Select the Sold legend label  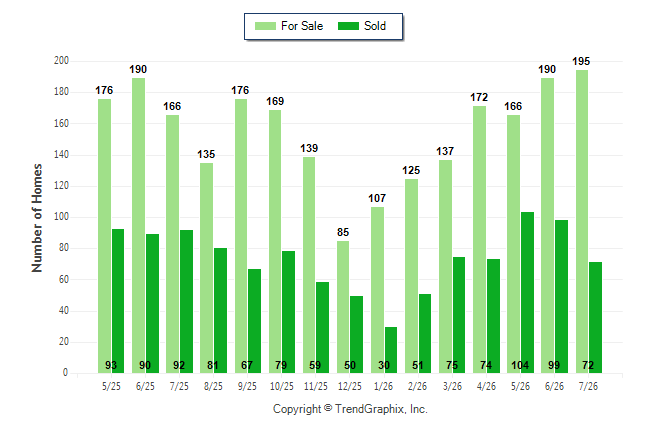(375, 26)
